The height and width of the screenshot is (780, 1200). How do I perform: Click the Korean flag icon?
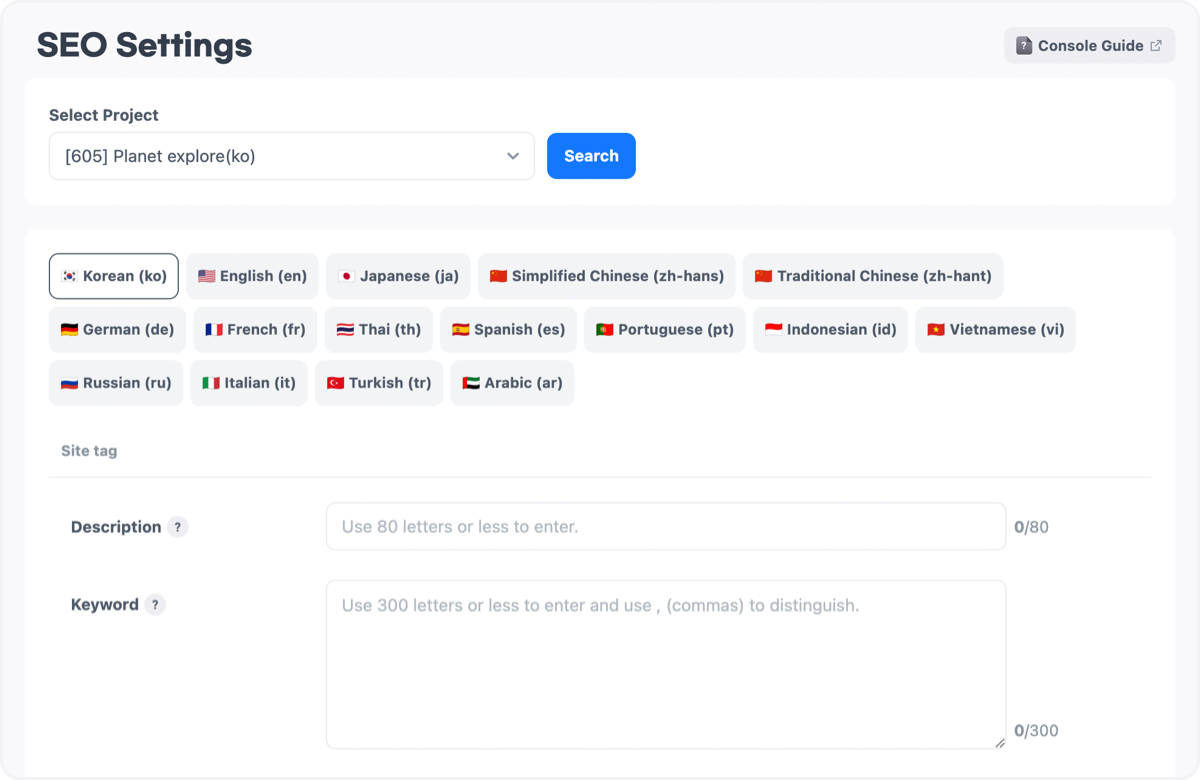(69, 276)
